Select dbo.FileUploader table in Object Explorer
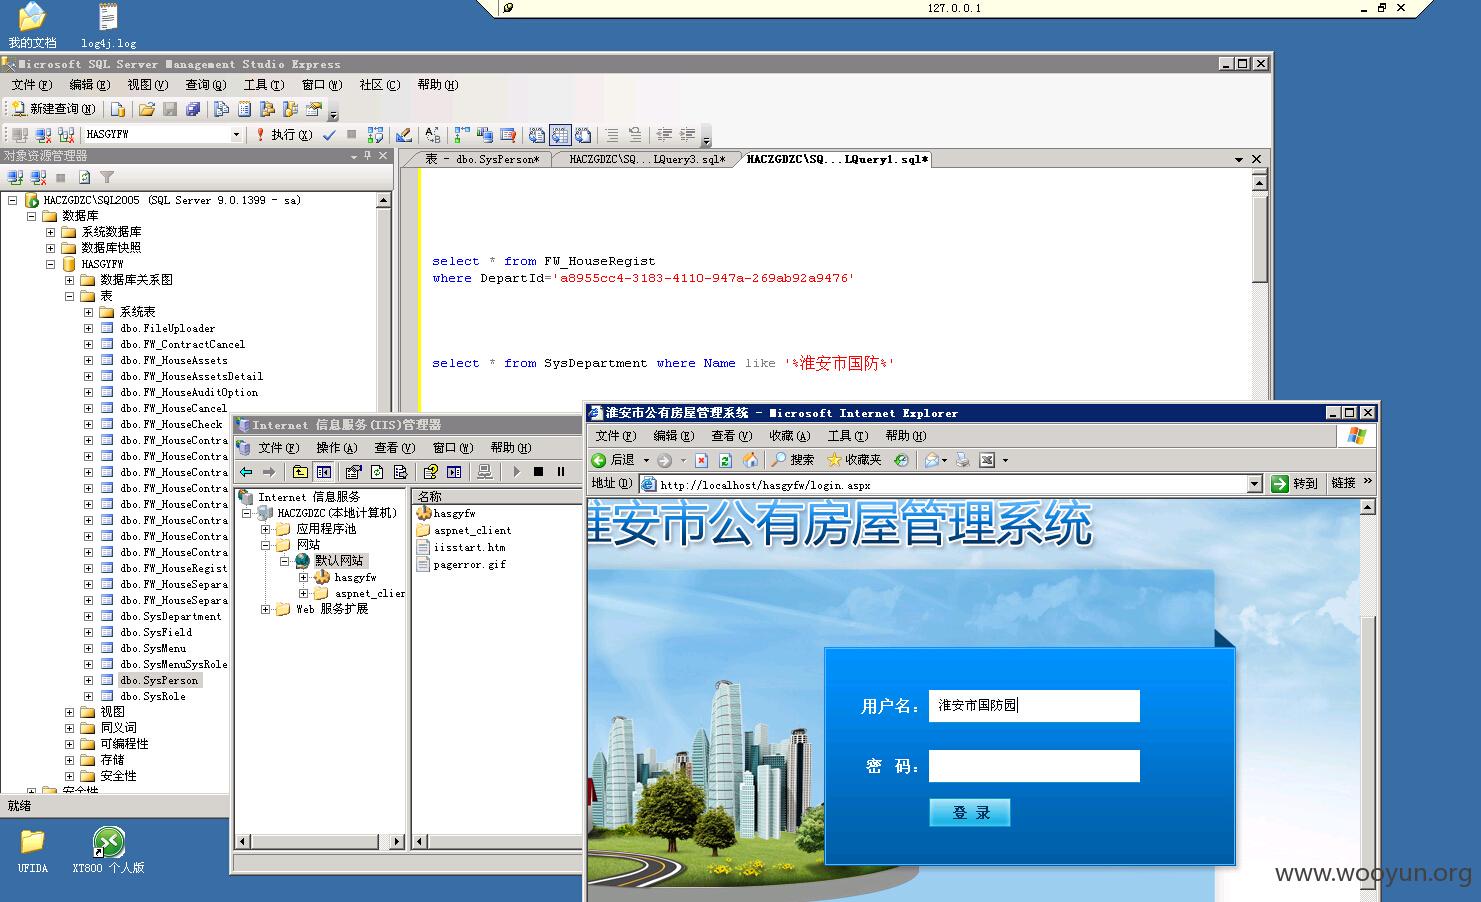 (x=167, y=328)
